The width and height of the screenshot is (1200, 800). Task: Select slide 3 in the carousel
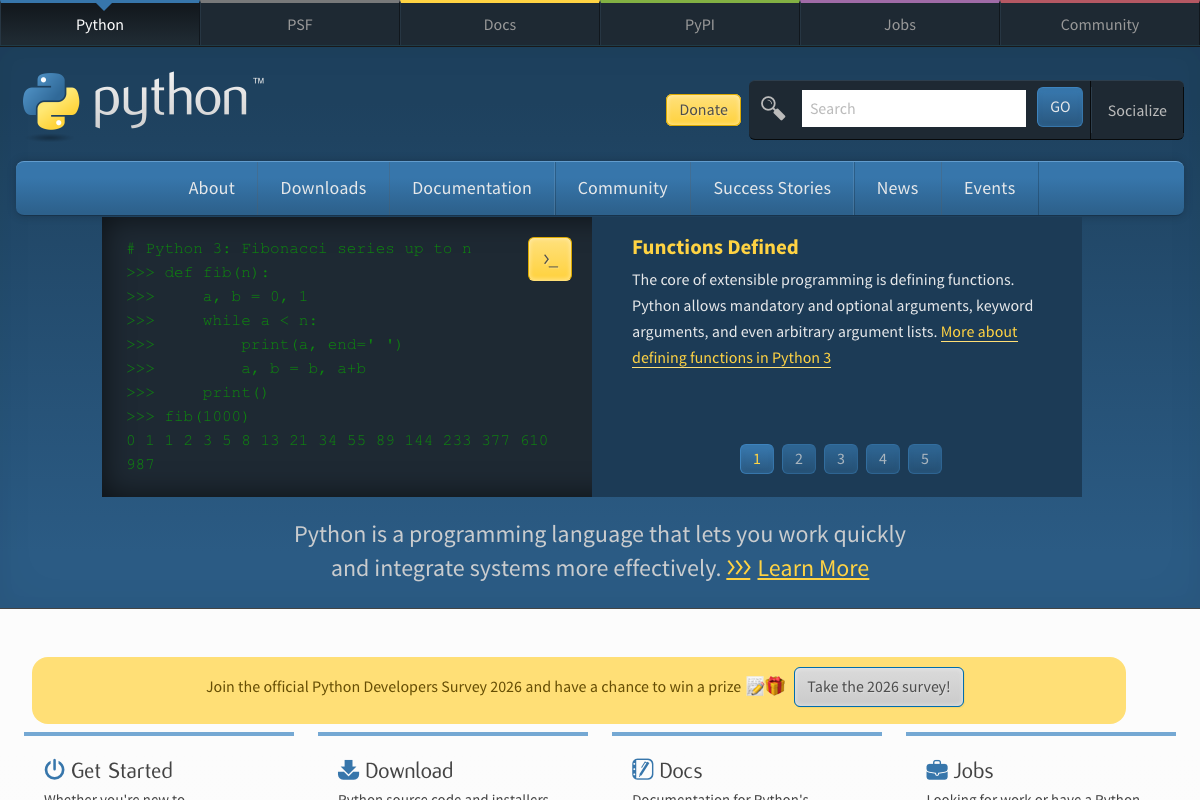[841, 459]
